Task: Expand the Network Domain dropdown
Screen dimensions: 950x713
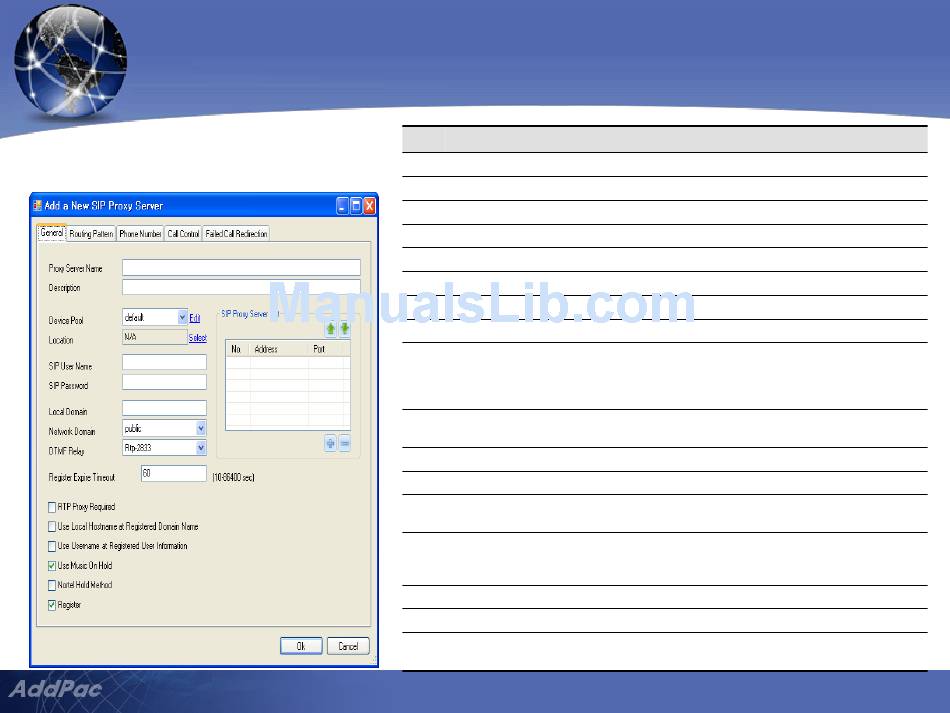Action: [x=201, y=428]
